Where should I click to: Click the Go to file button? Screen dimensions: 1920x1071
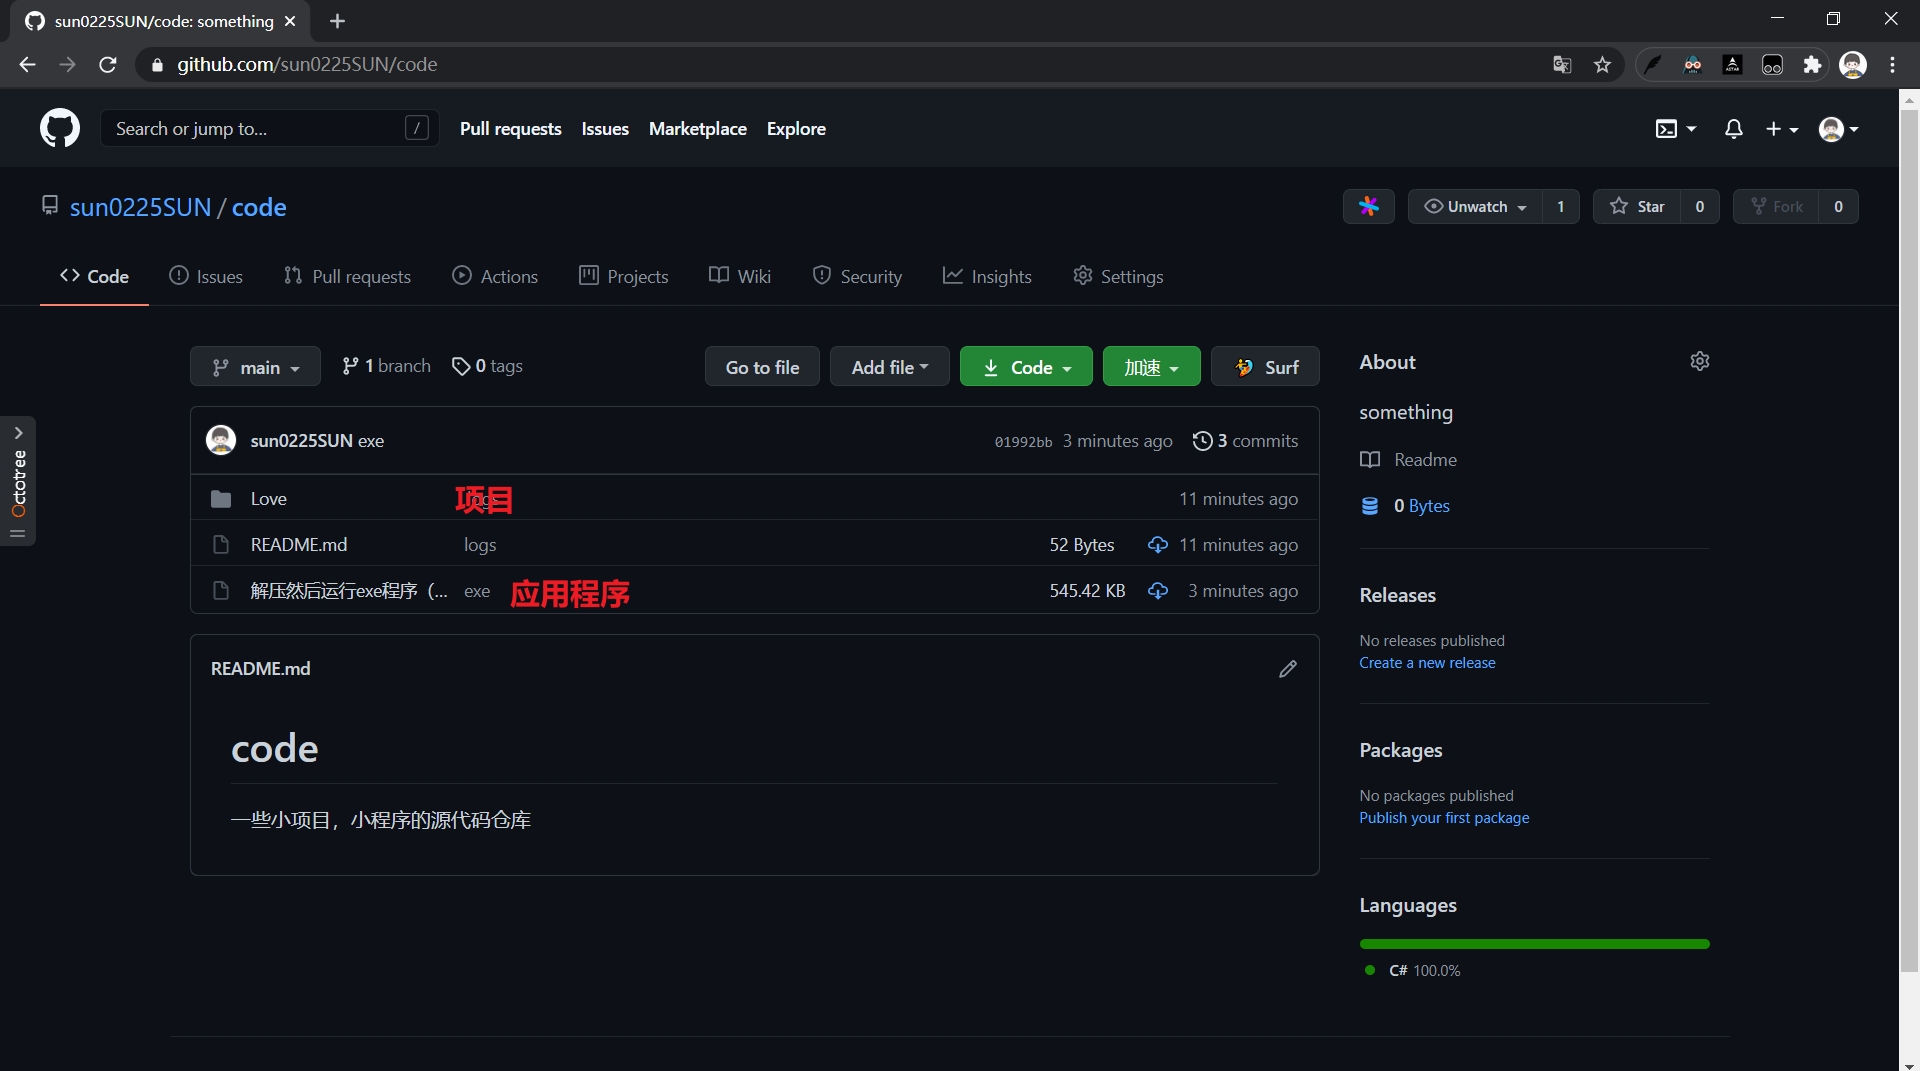click(762, 367)
